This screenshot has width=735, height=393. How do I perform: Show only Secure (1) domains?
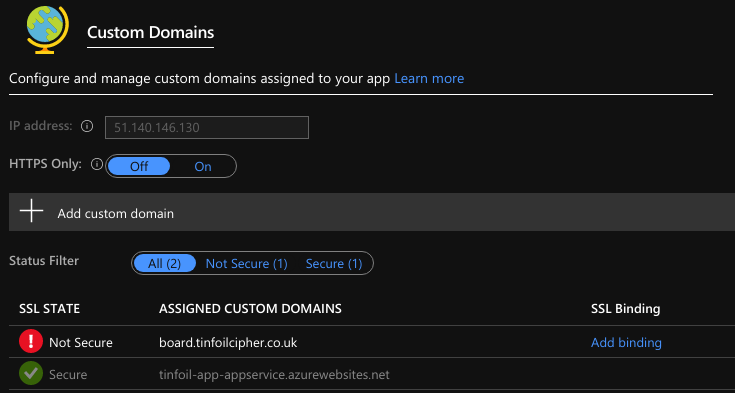[x=334, y=264]
